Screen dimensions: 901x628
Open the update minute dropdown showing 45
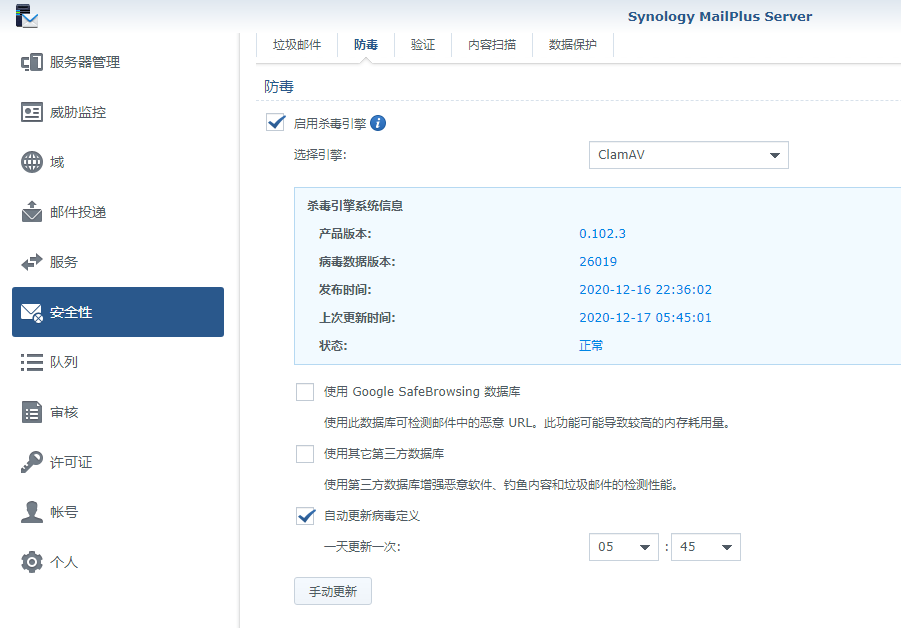click(705, 547)
